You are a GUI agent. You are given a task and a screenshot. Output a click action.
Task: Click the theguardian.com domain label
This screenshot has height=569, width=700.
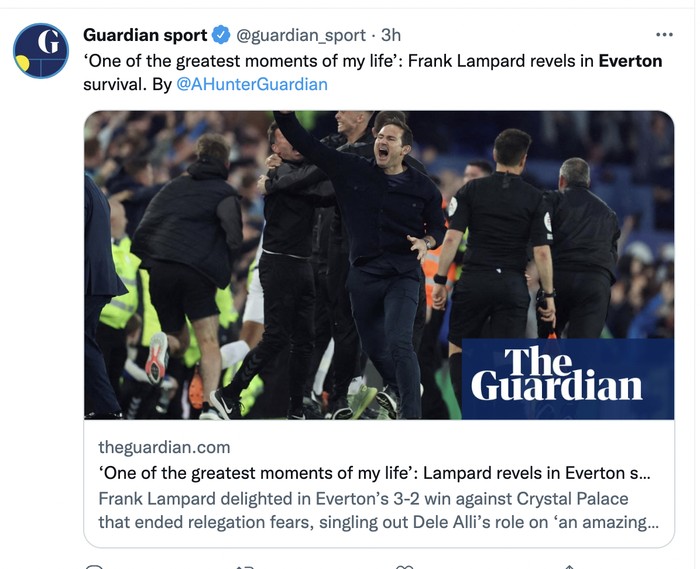[164, 447]
